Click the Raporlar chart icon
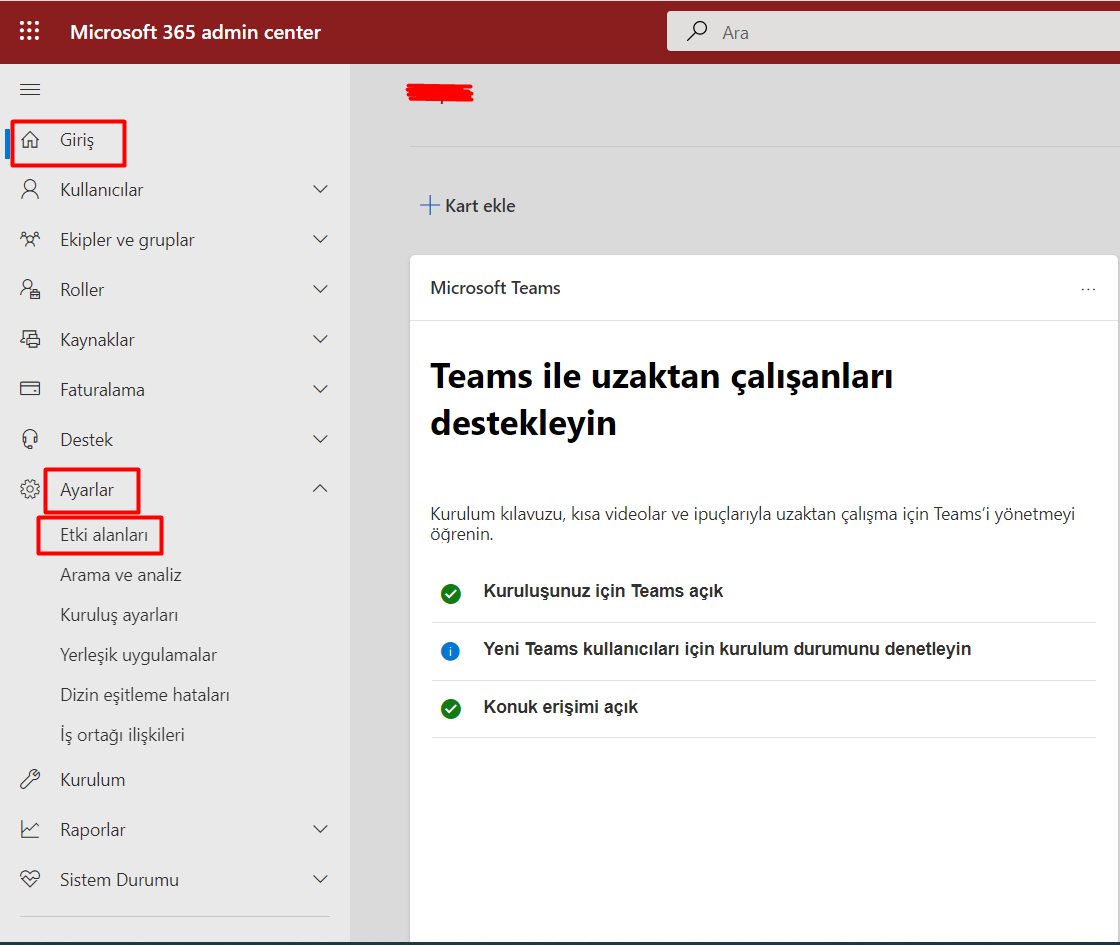The width and height of the screenshot is (1120, 945). [x=30, y=829]
